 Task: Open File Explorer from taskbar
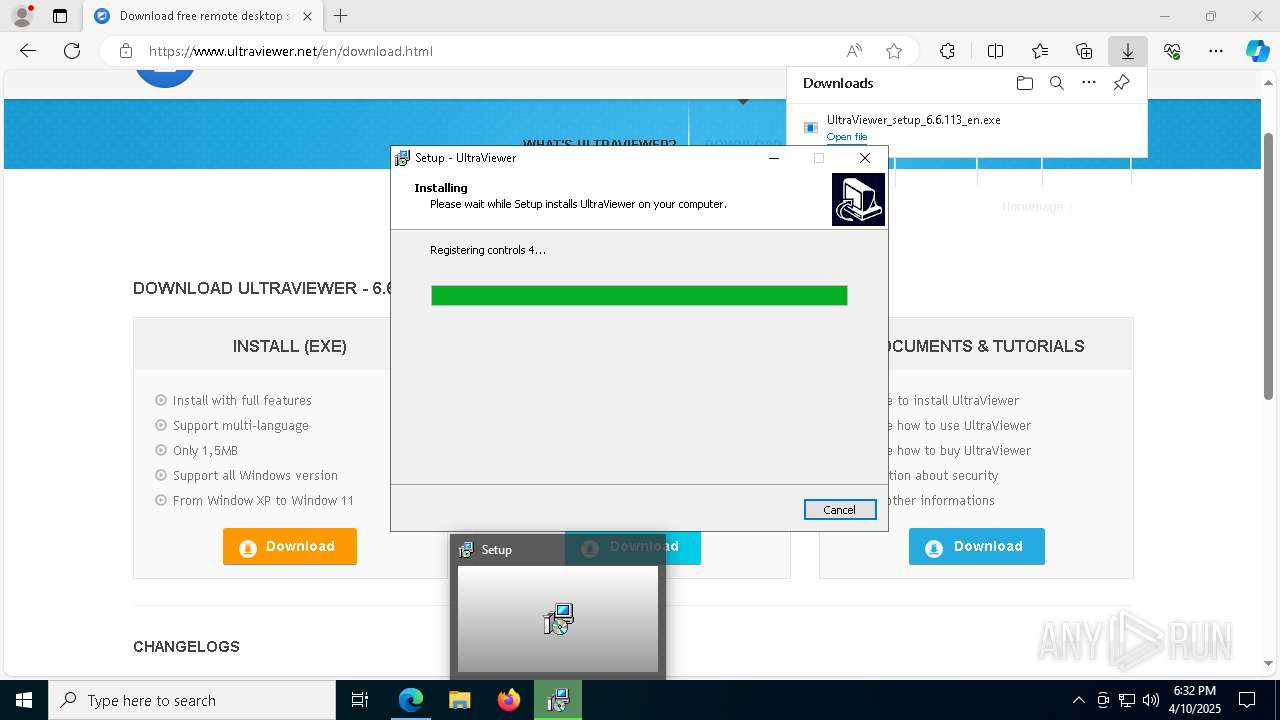tap(460, 700)
